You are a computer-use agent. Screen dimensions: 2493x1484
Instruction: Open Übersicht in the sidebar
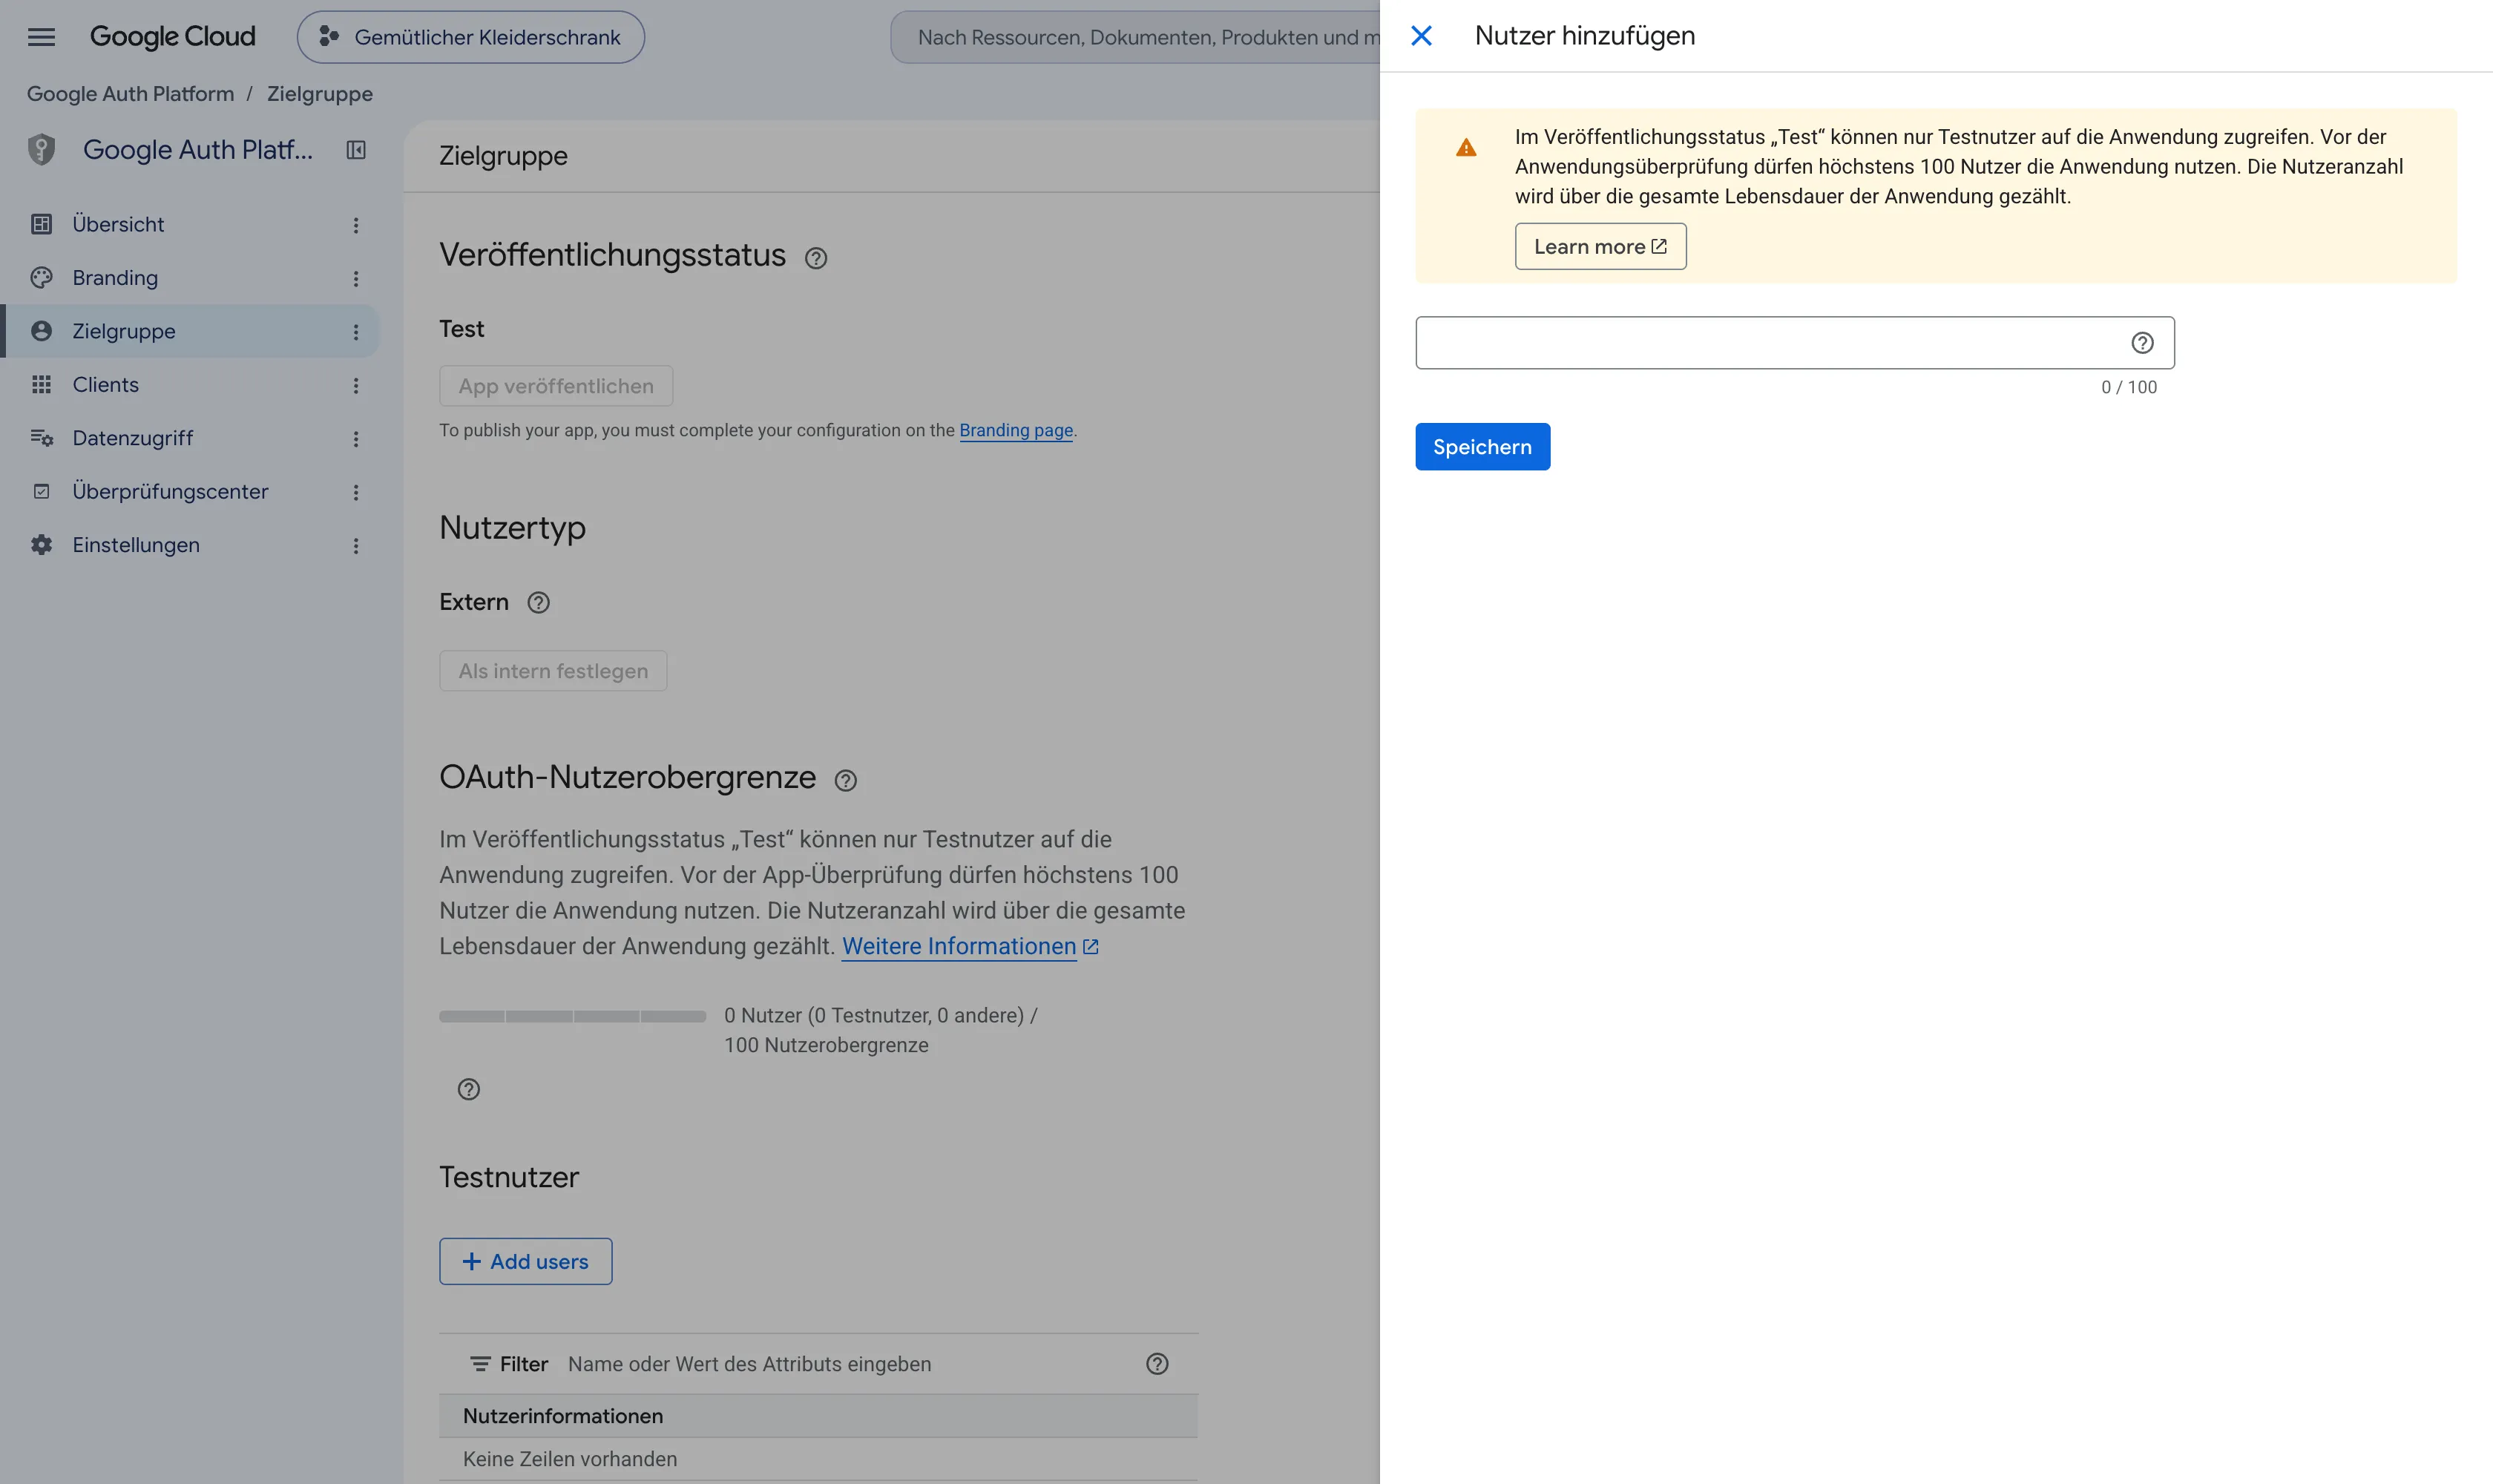click(190, 224)
